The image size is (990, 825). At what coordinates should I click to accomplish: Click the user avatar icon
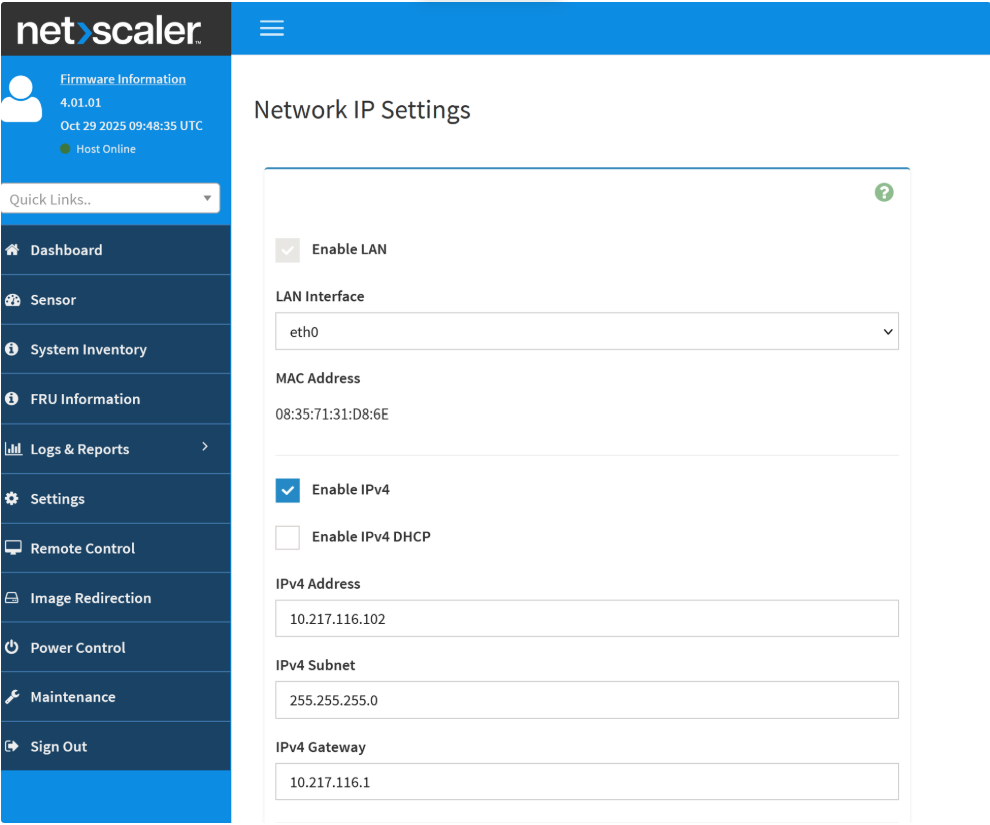pos(22,98)
